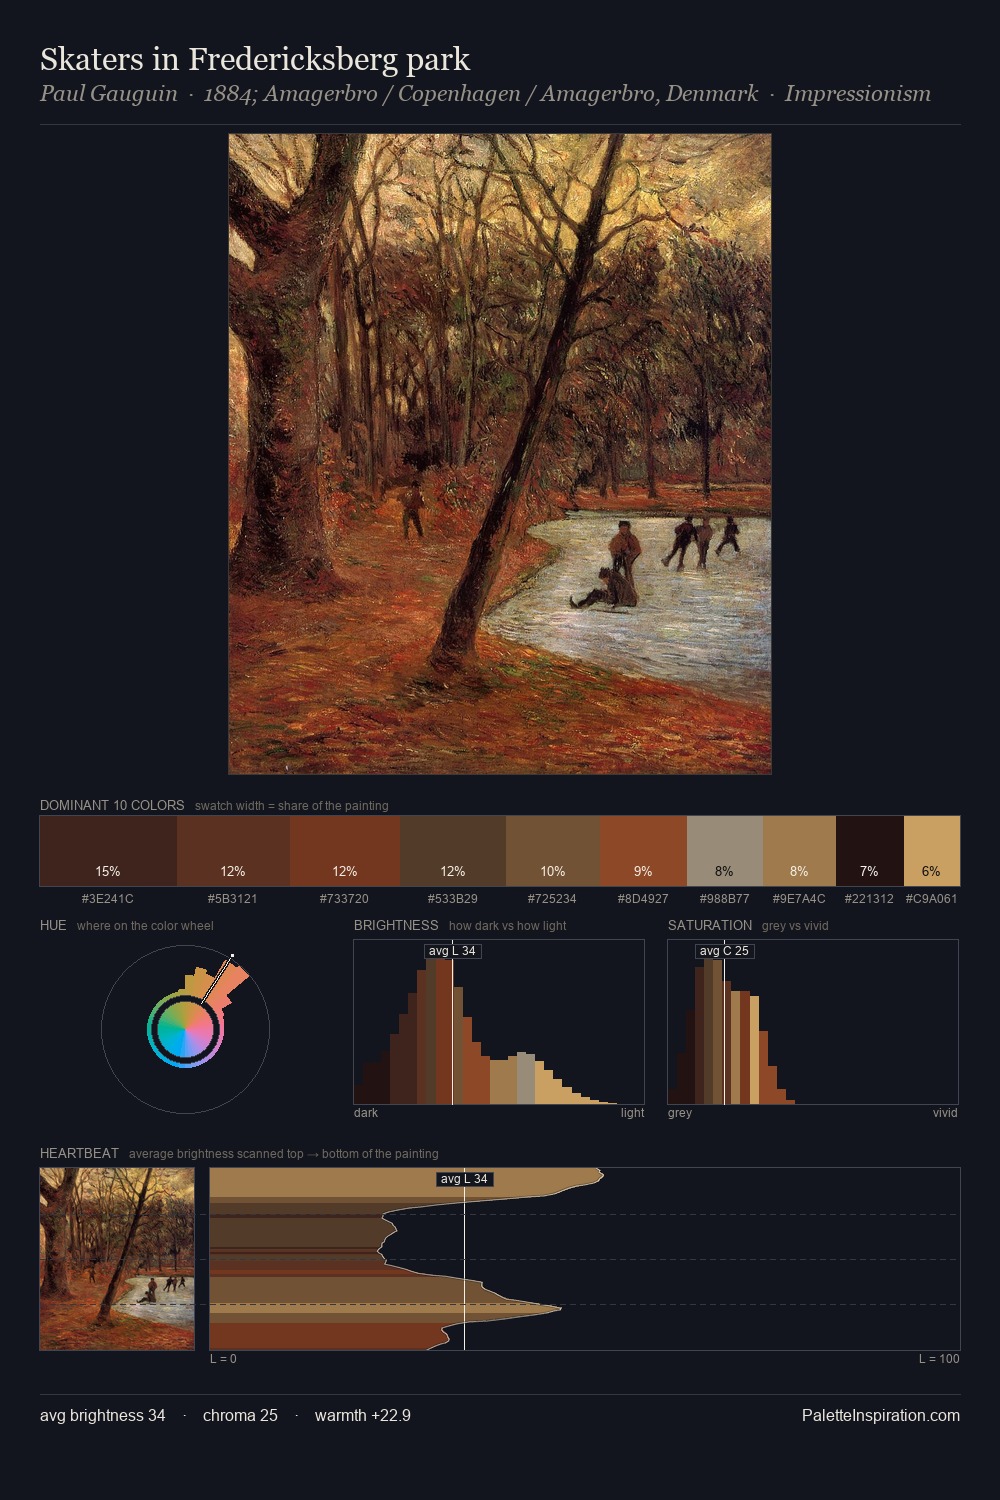
Task: Click the hex code '#8D4927' text
Action: coord(643,898)
